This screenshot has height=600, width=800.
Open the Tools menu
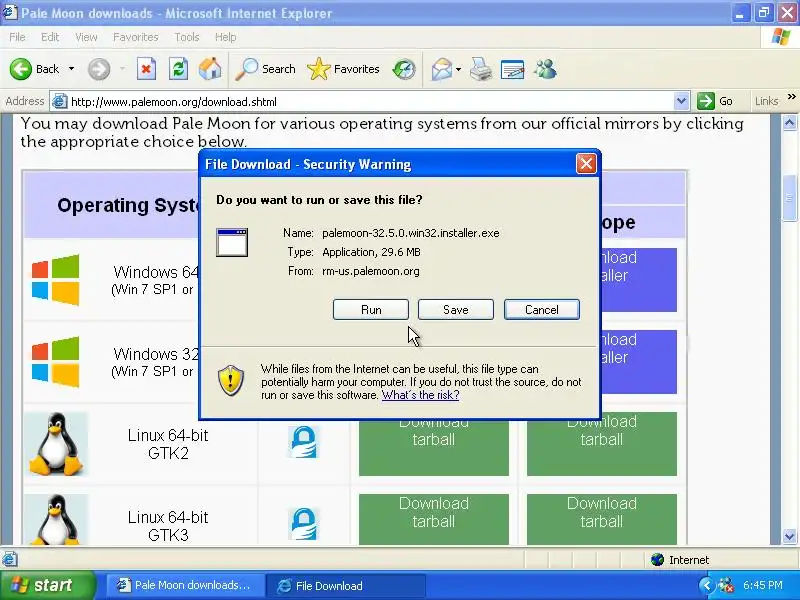(x=187, y=37)
